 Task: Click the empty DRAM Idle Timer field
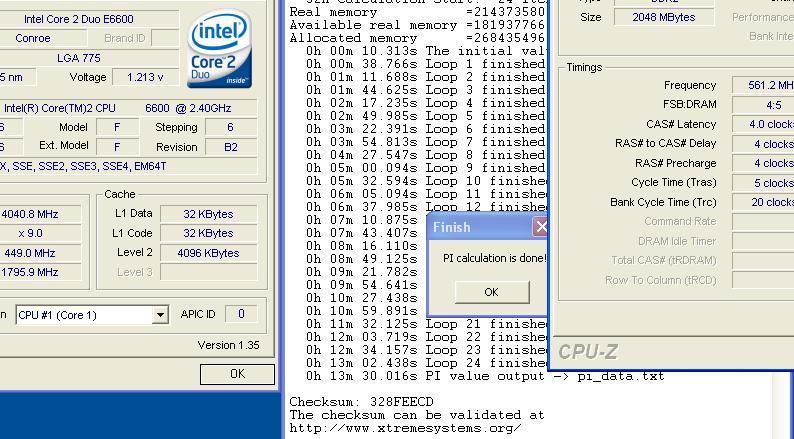(763, 241)
